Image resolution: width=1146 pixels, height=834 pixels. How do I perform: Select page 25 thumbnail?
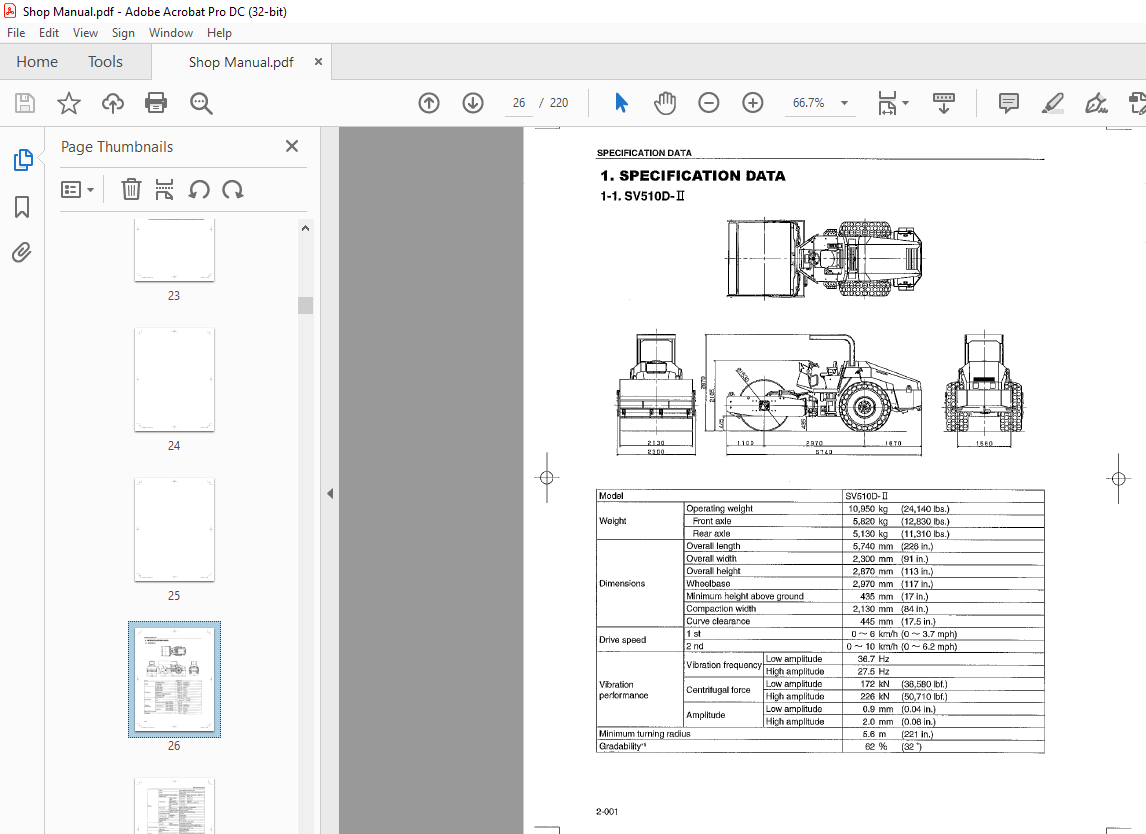click(x=174, y=529)
